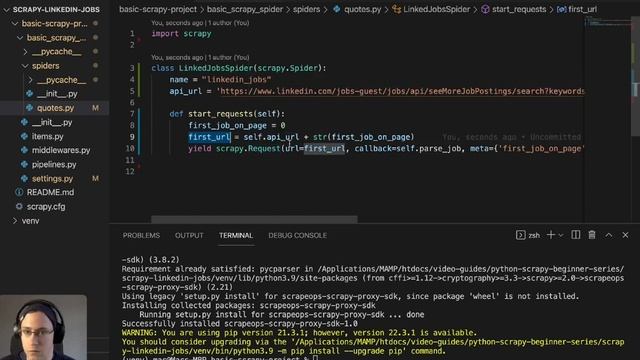640x360 pixels.
Task: Click the author CodeLens above class
Action: pos(200,58)
